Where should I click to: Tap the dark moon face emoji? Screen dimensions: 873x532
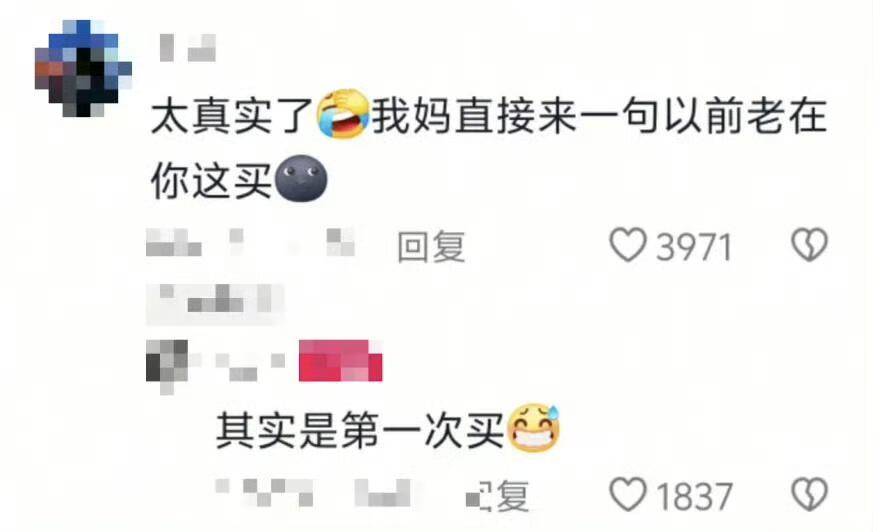coord(301,178)
